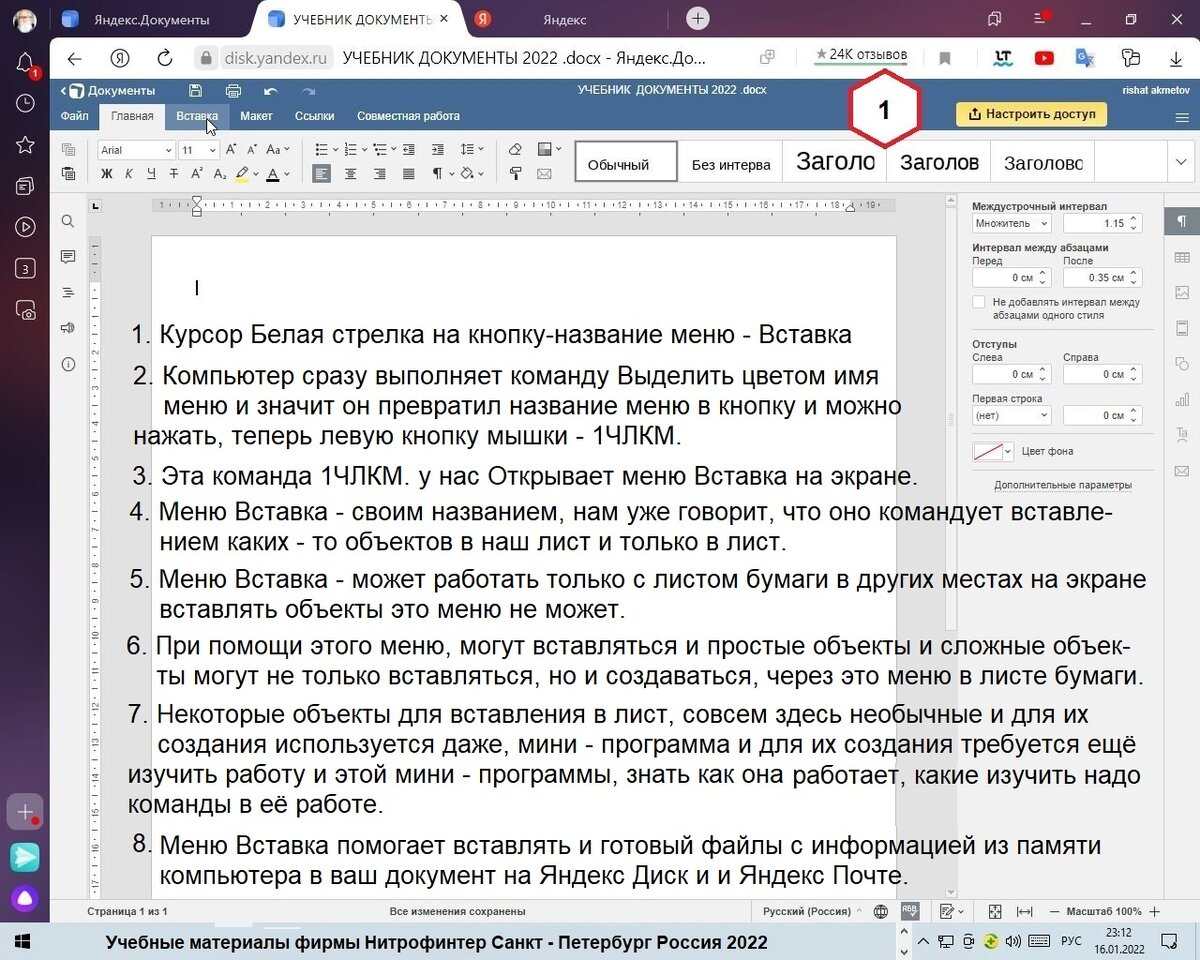The height and width of the screenshot is (960, 1200).
Task: Switch to the Ссылки tab
Action: [315, 116]
